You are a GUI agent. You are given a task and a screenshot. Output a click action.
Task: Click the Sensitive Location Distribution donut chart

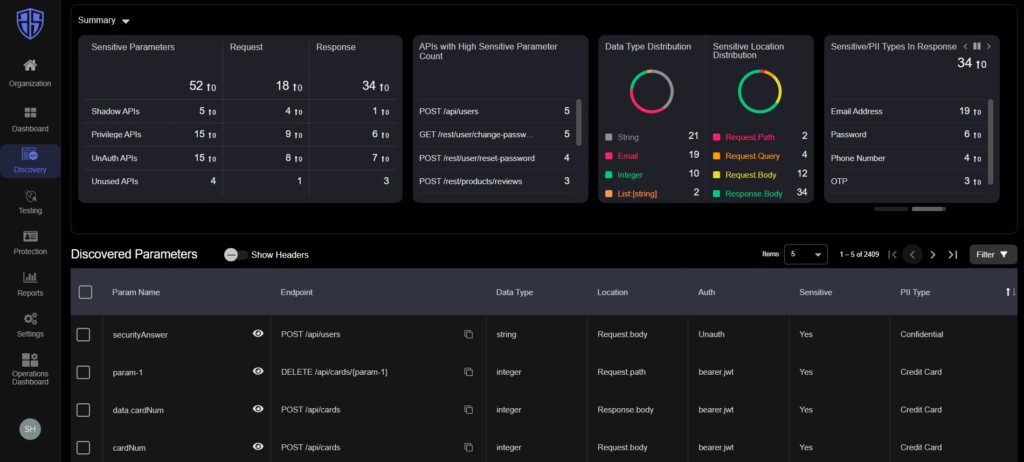[760, 91]
